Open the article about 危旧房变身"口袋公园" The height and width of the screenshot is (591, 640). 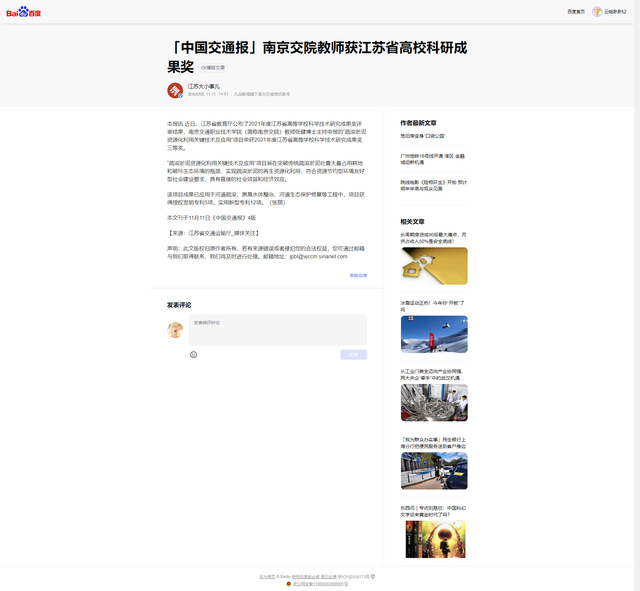(423, 135)
